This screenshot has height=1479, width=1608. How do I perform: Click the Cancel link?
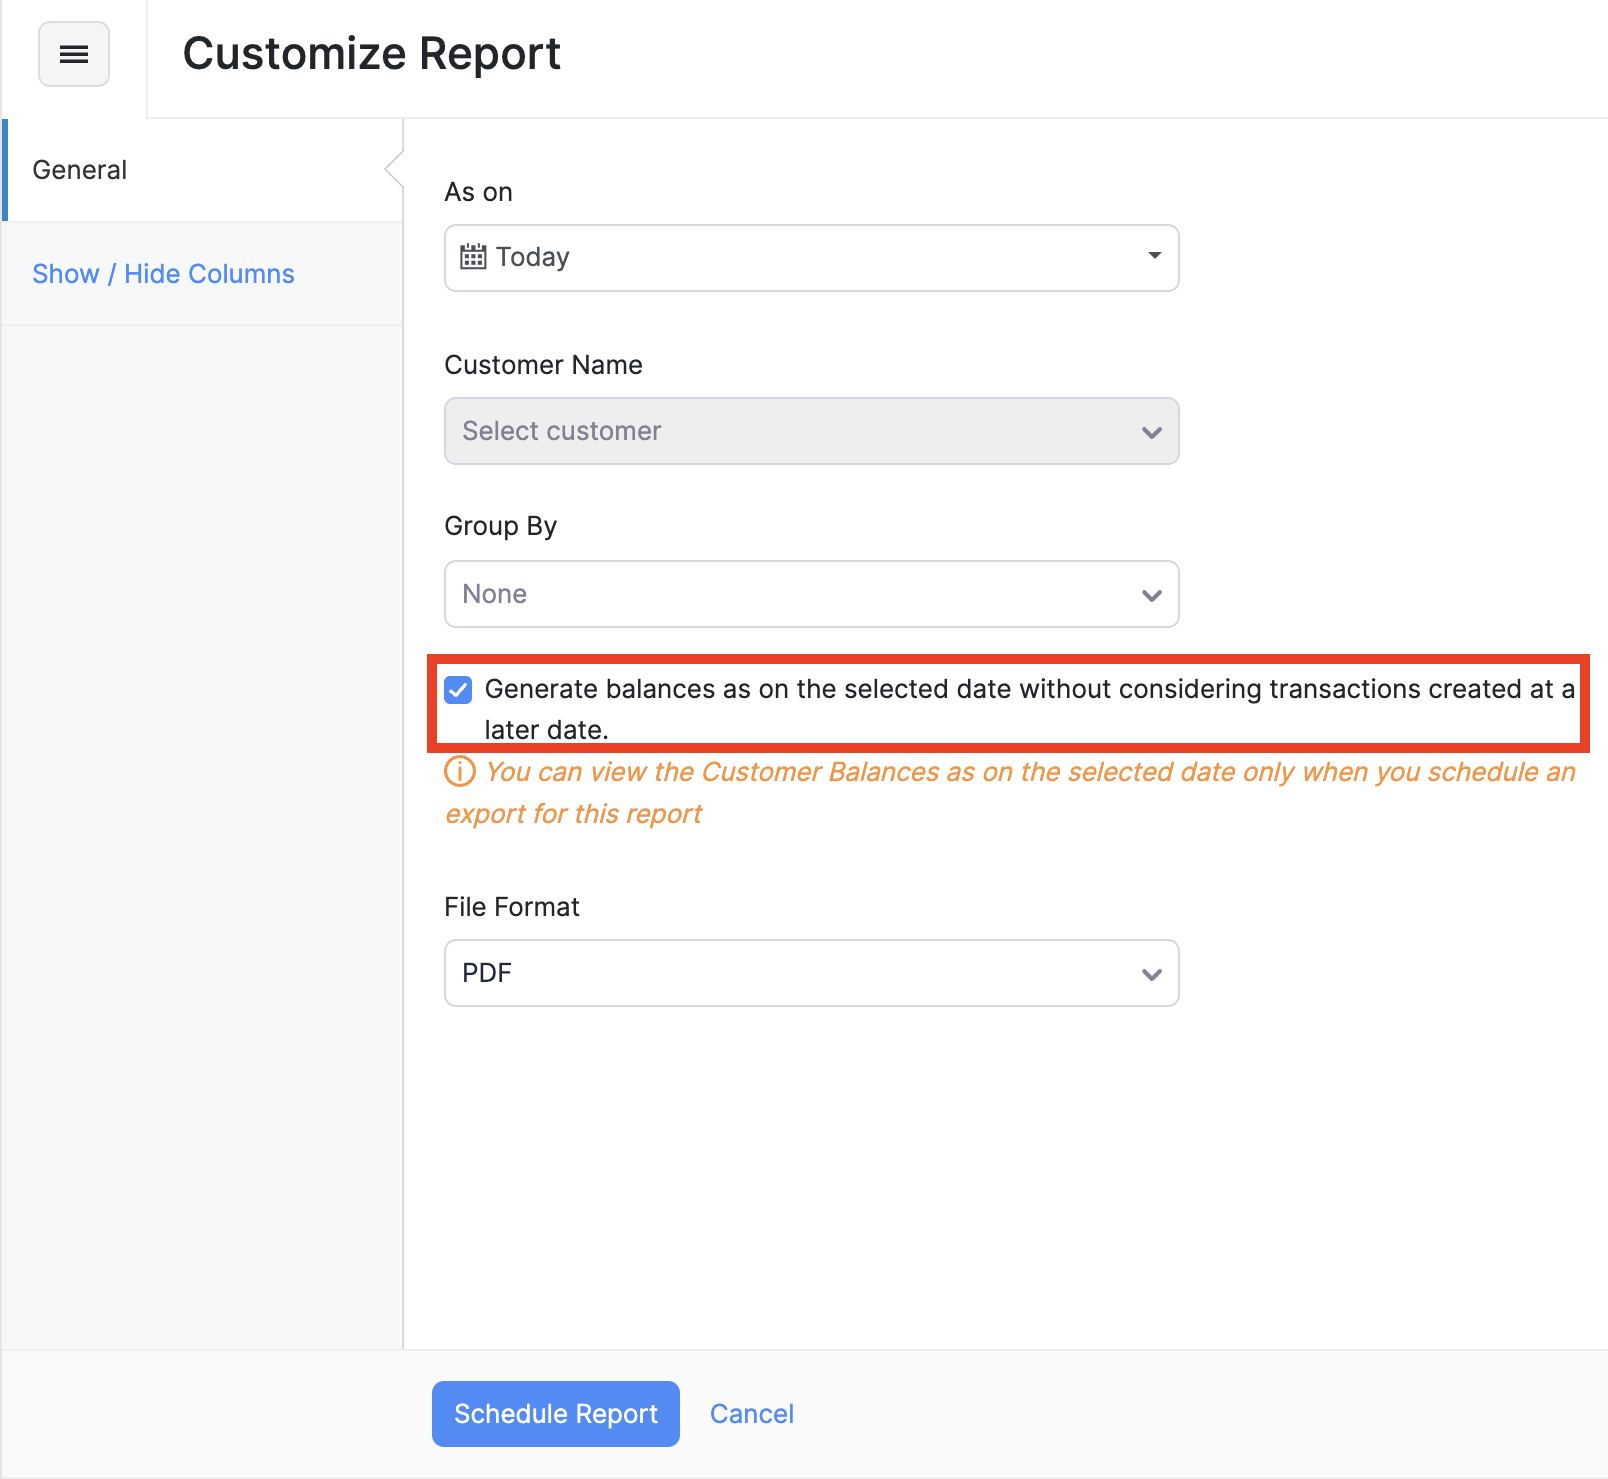pyautogui.click(x=751, y=1413)
